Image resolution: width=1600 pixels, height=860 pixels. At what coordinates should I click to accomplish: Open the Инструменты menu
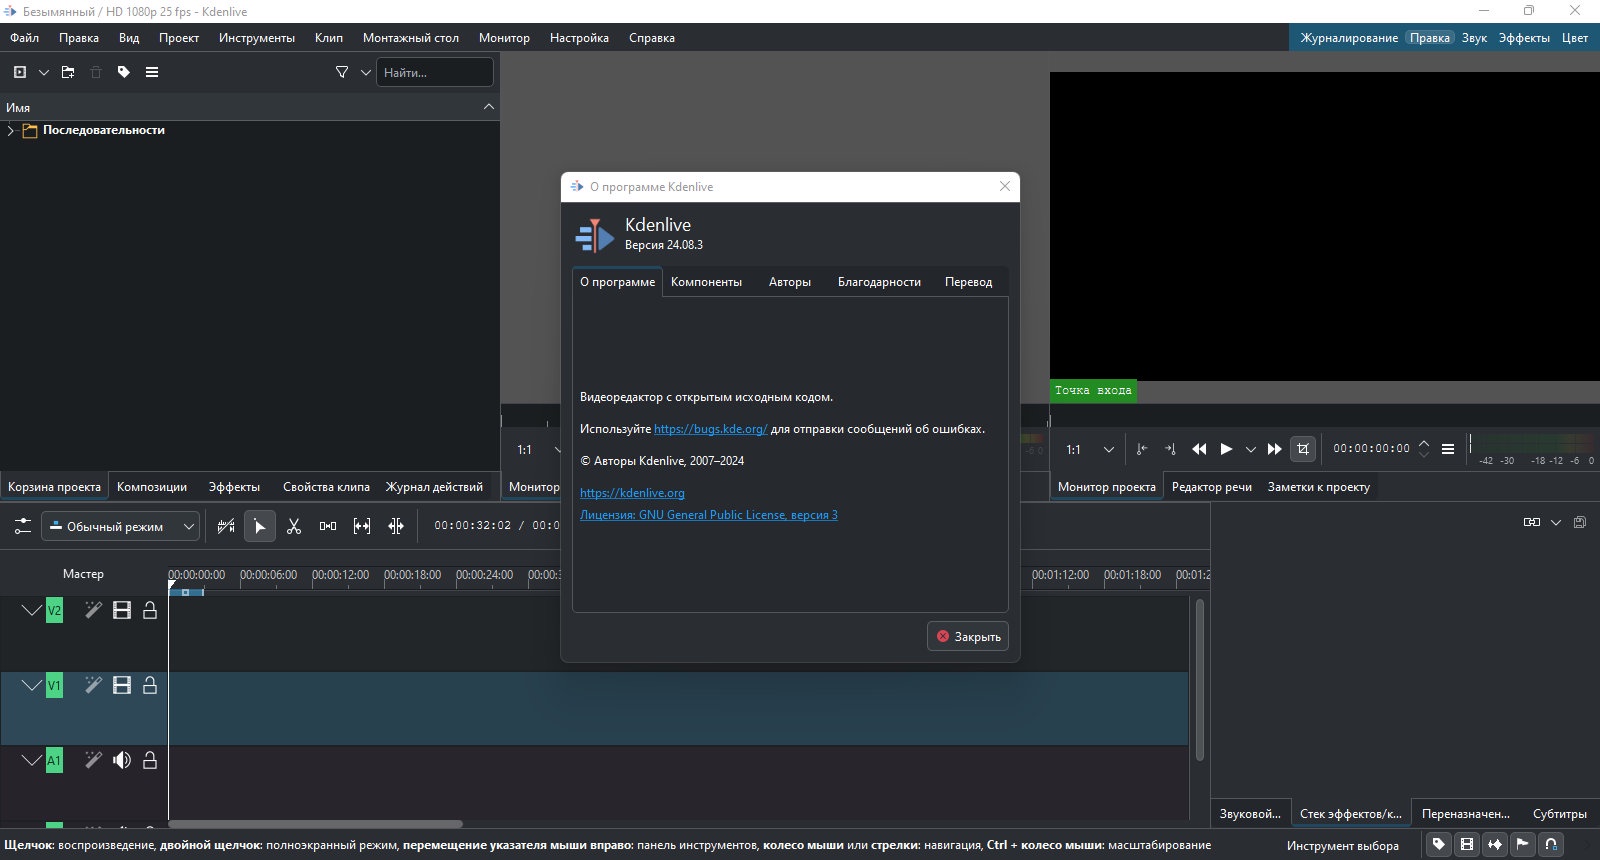tap(257, 38)
